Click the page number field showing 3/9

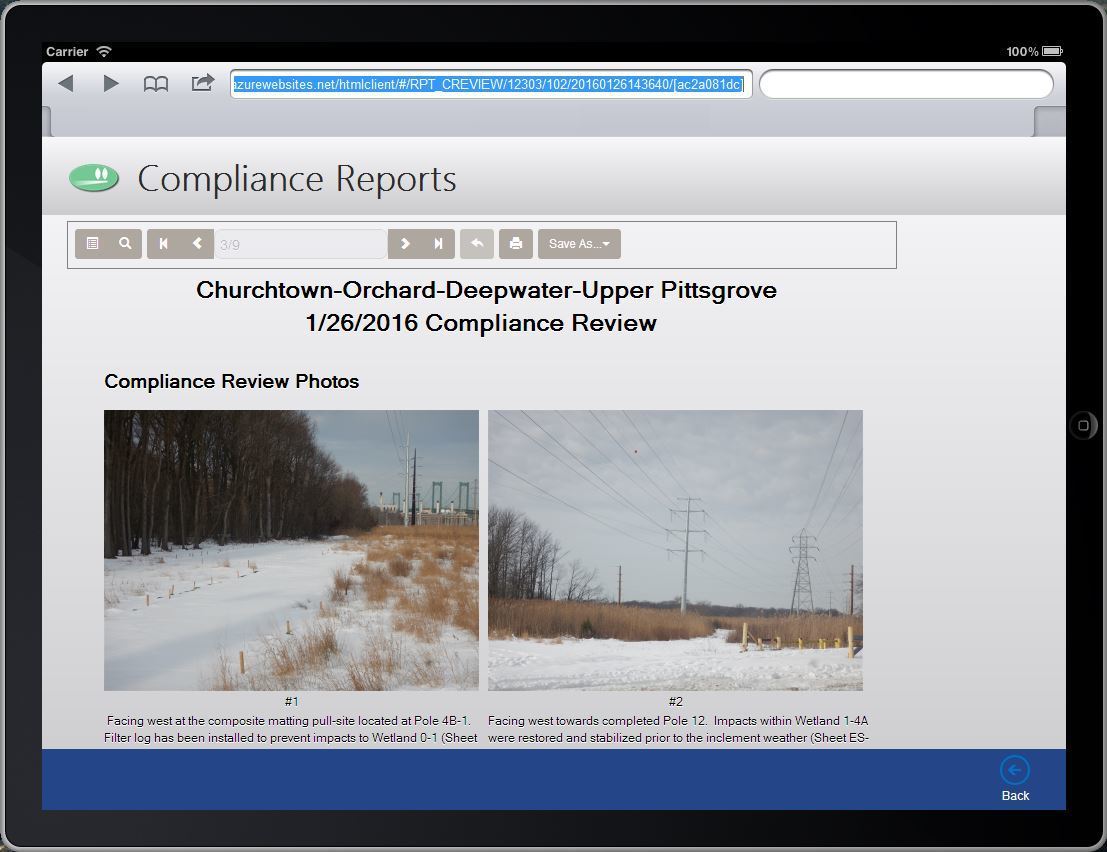tap(300, 244)
